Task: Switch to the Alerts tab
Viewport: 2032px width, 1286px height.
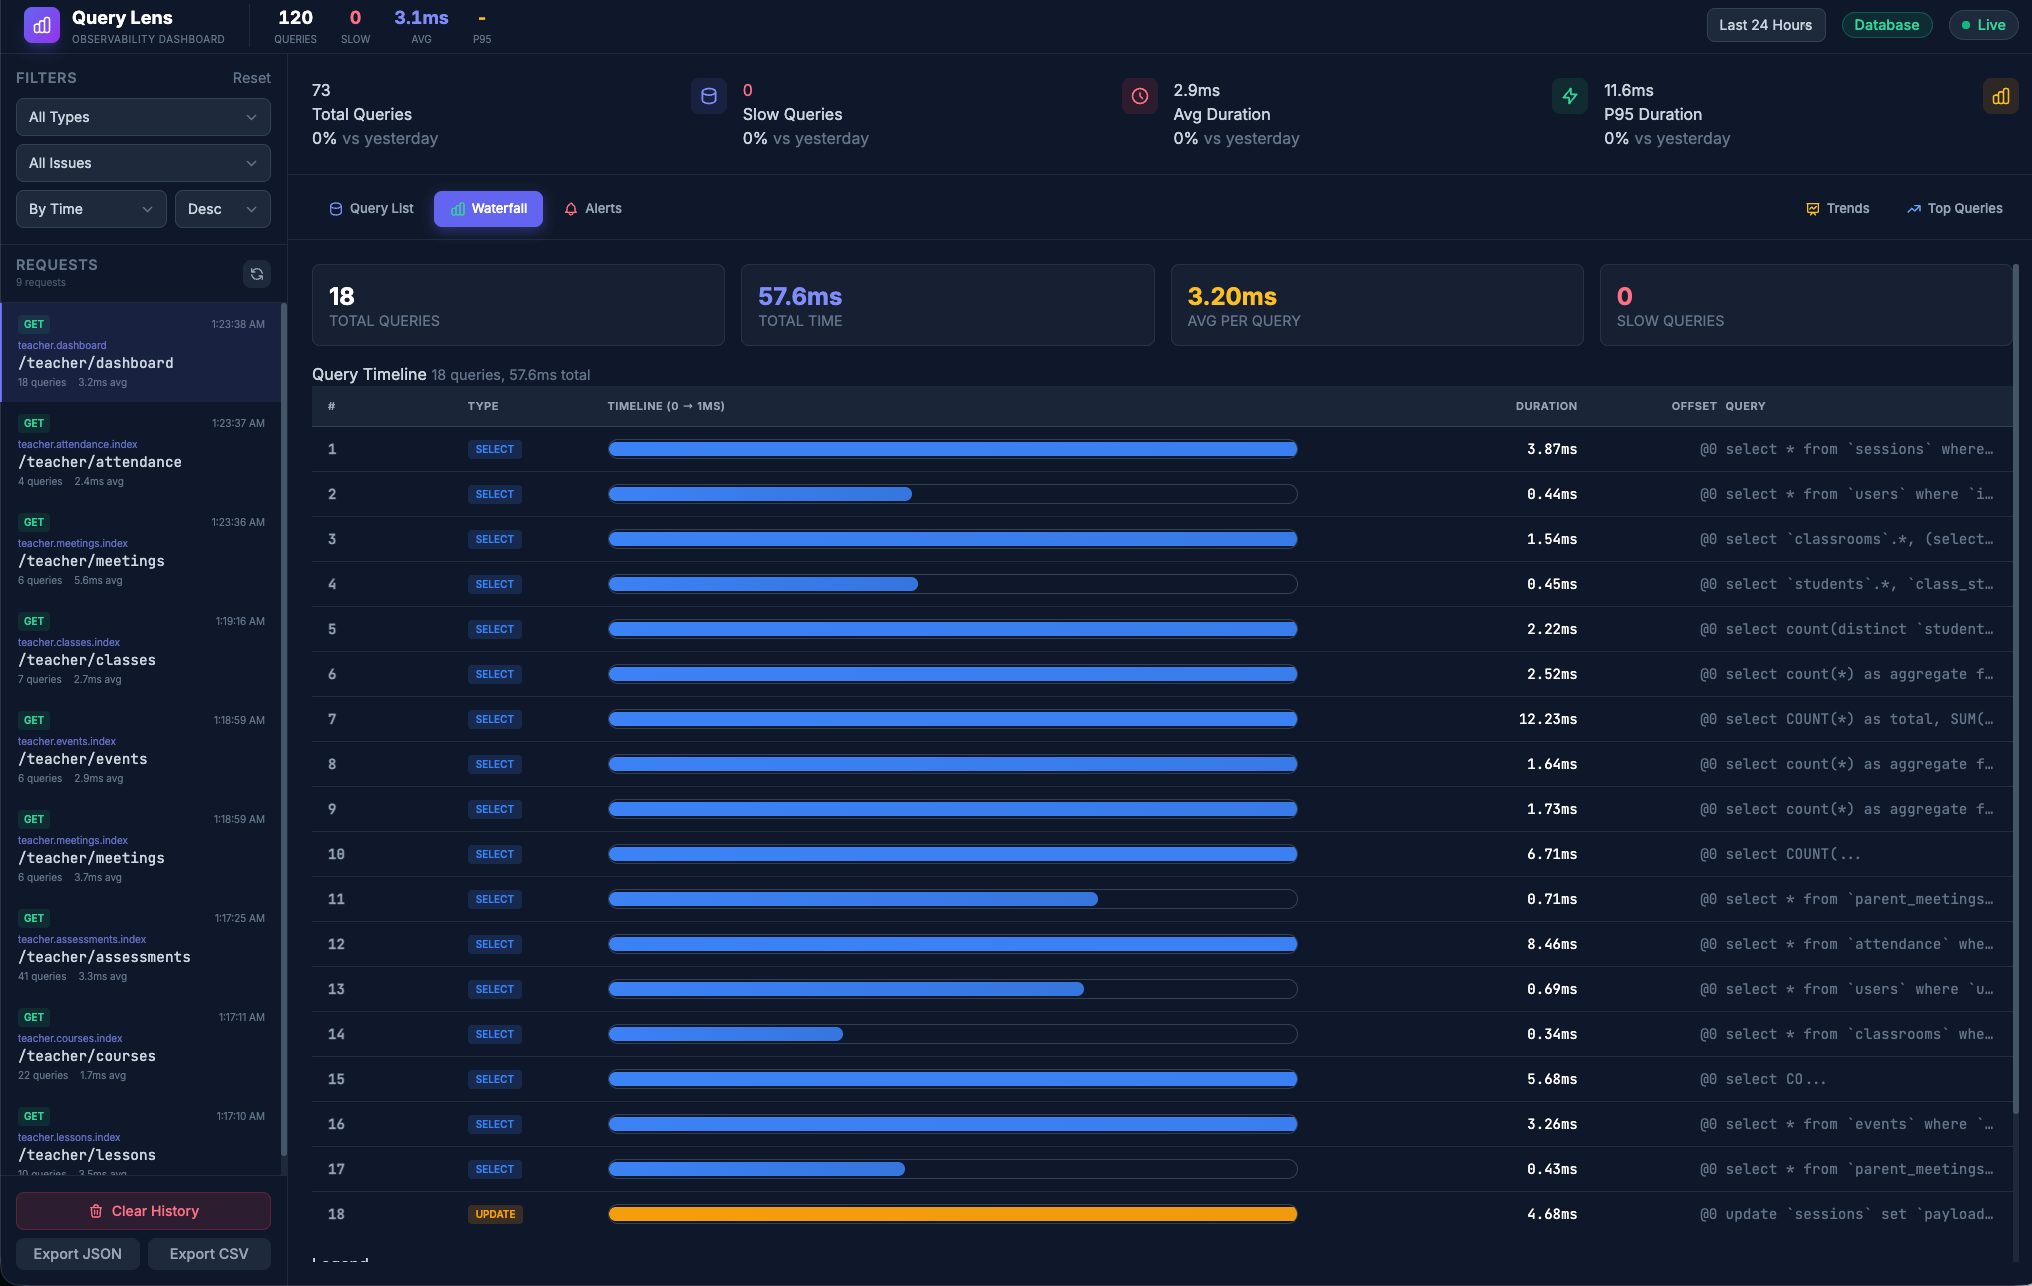Action: (593, 209)
